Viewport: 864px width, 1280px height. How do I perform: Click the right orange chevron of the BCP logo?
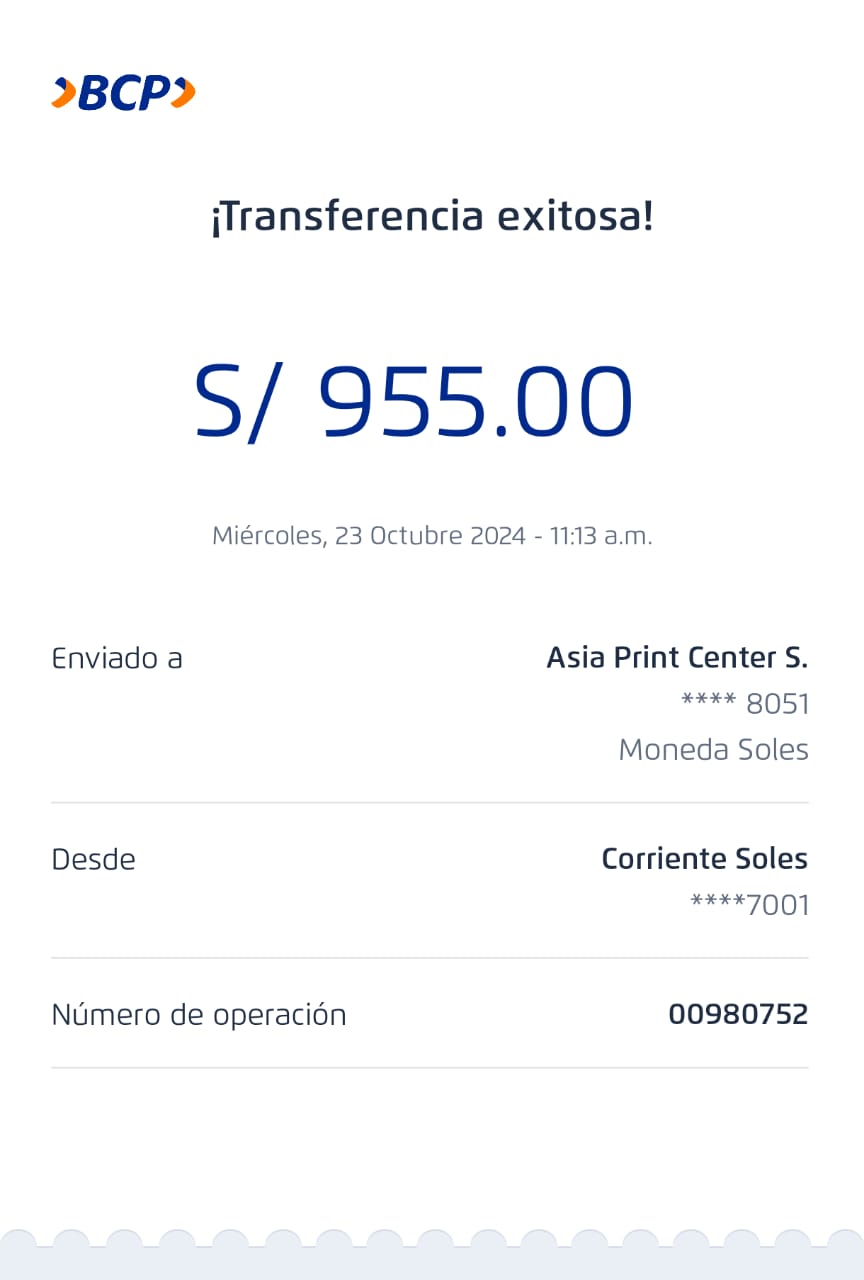tap(183, 93)
